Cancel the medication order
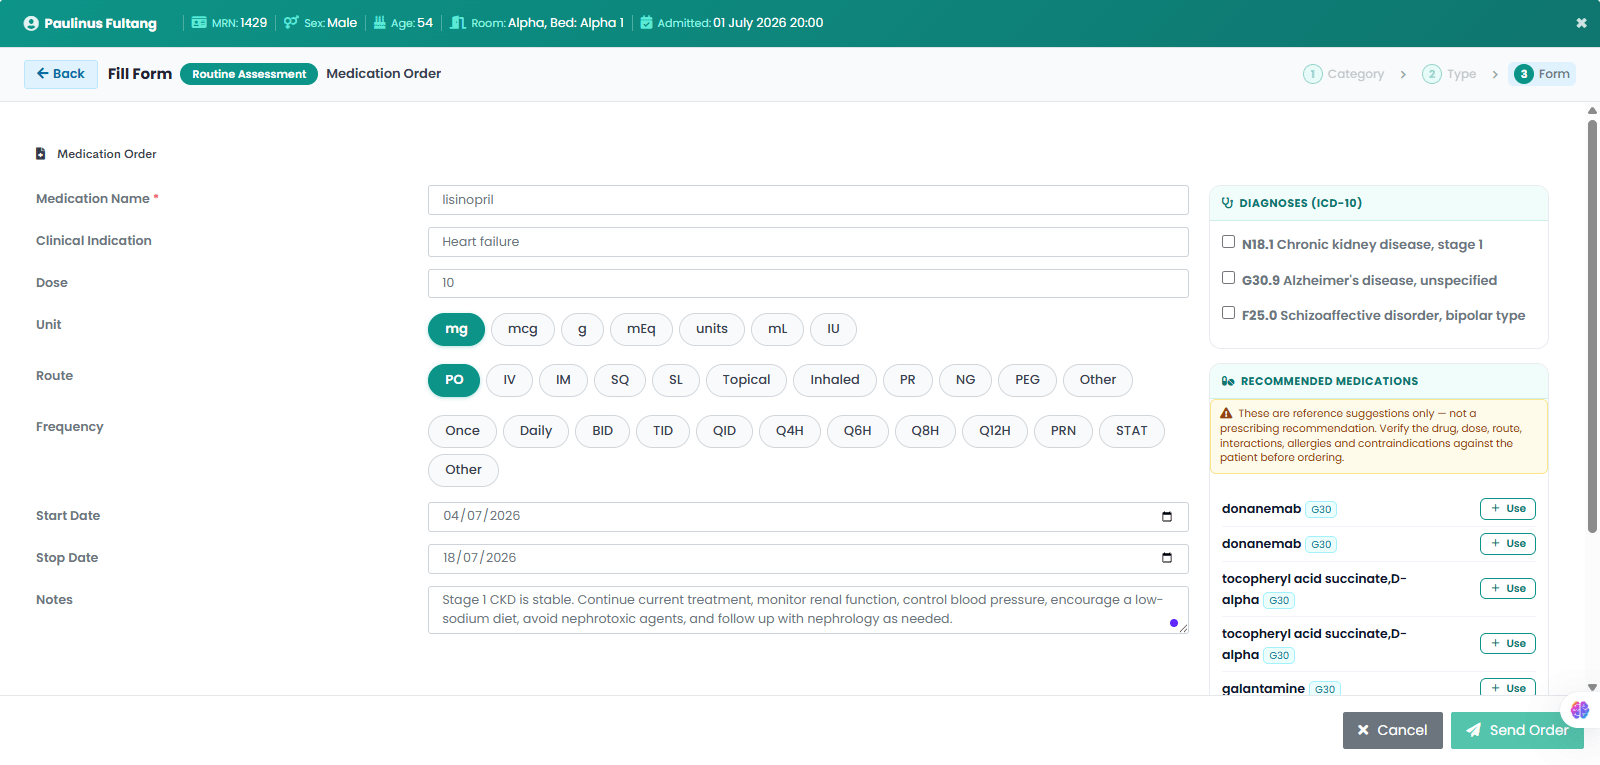This screenshot has height=765, width=1600. (1392, 730)
